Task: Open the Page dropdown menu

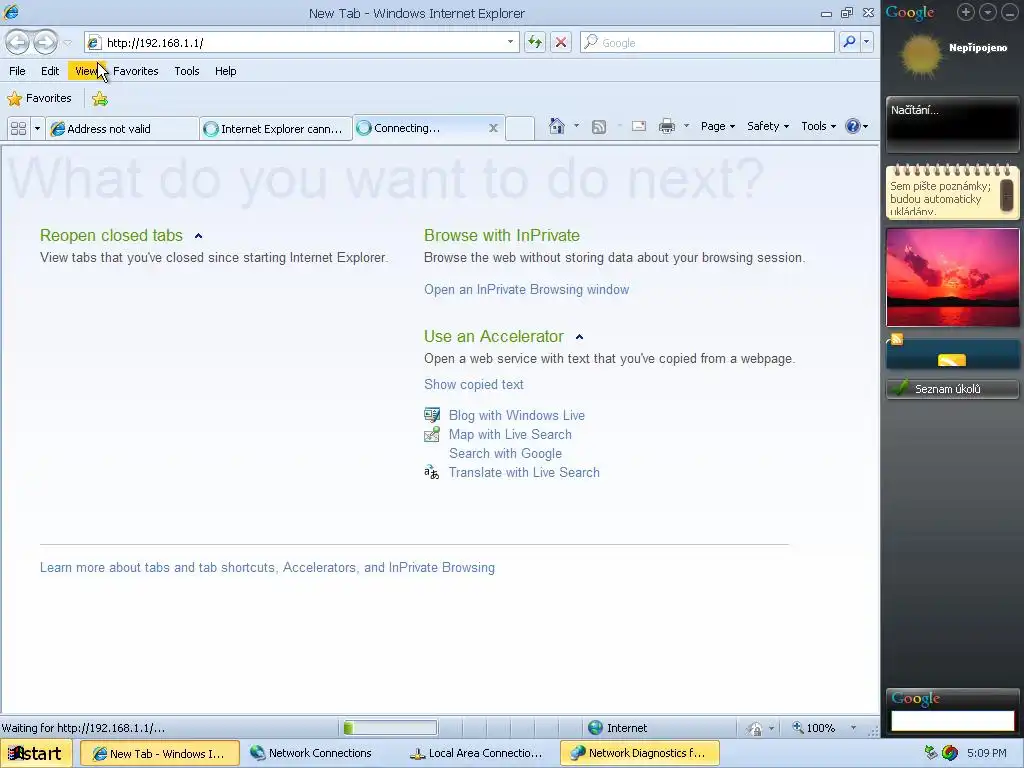Action: [718, 126]
